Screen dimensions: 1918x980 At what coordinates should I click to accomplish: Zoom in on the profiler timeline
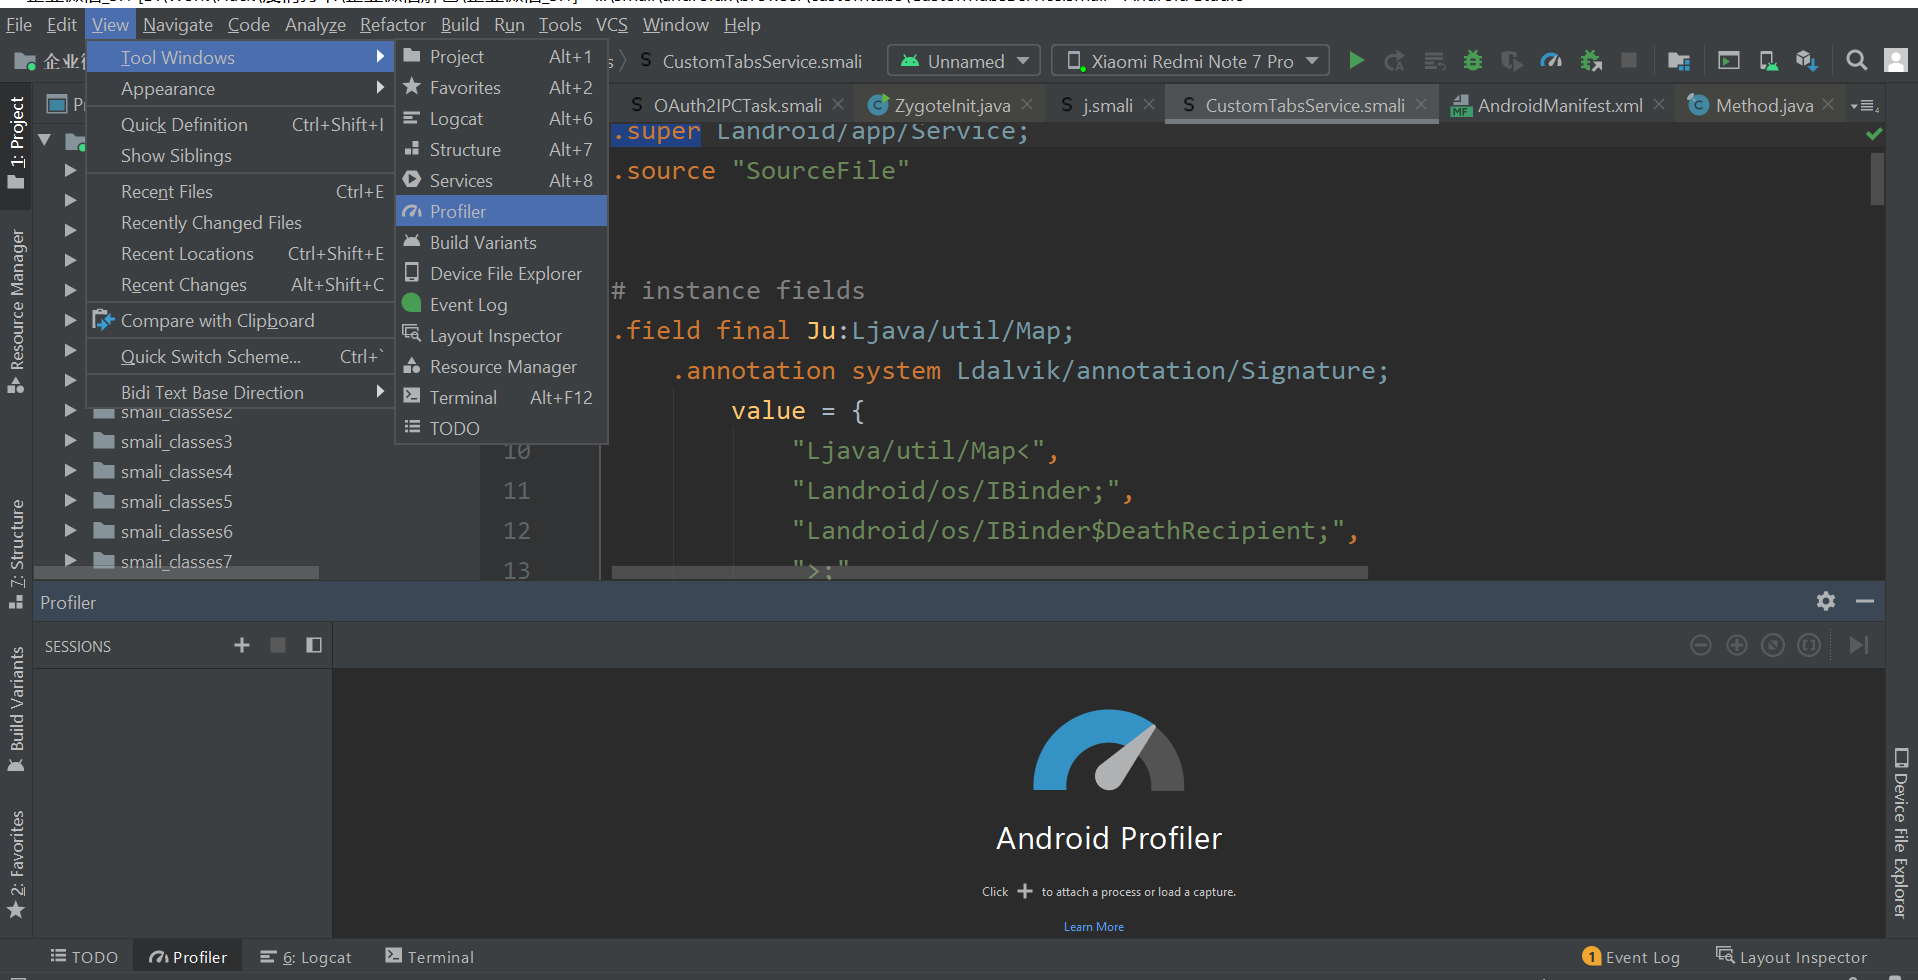pos(1737,645)
